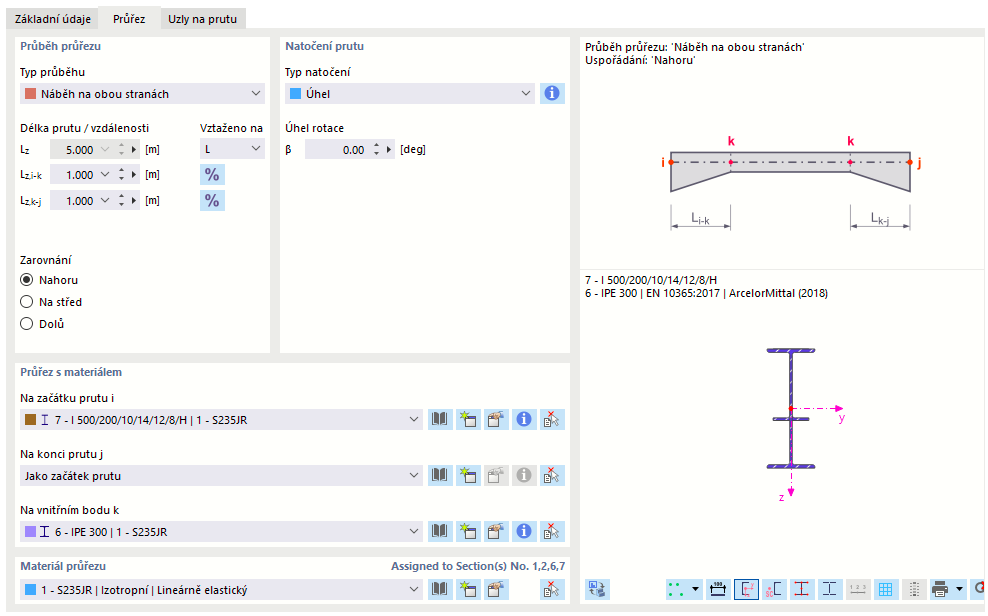Open node display options dropdown arrow

pos(696,590)
